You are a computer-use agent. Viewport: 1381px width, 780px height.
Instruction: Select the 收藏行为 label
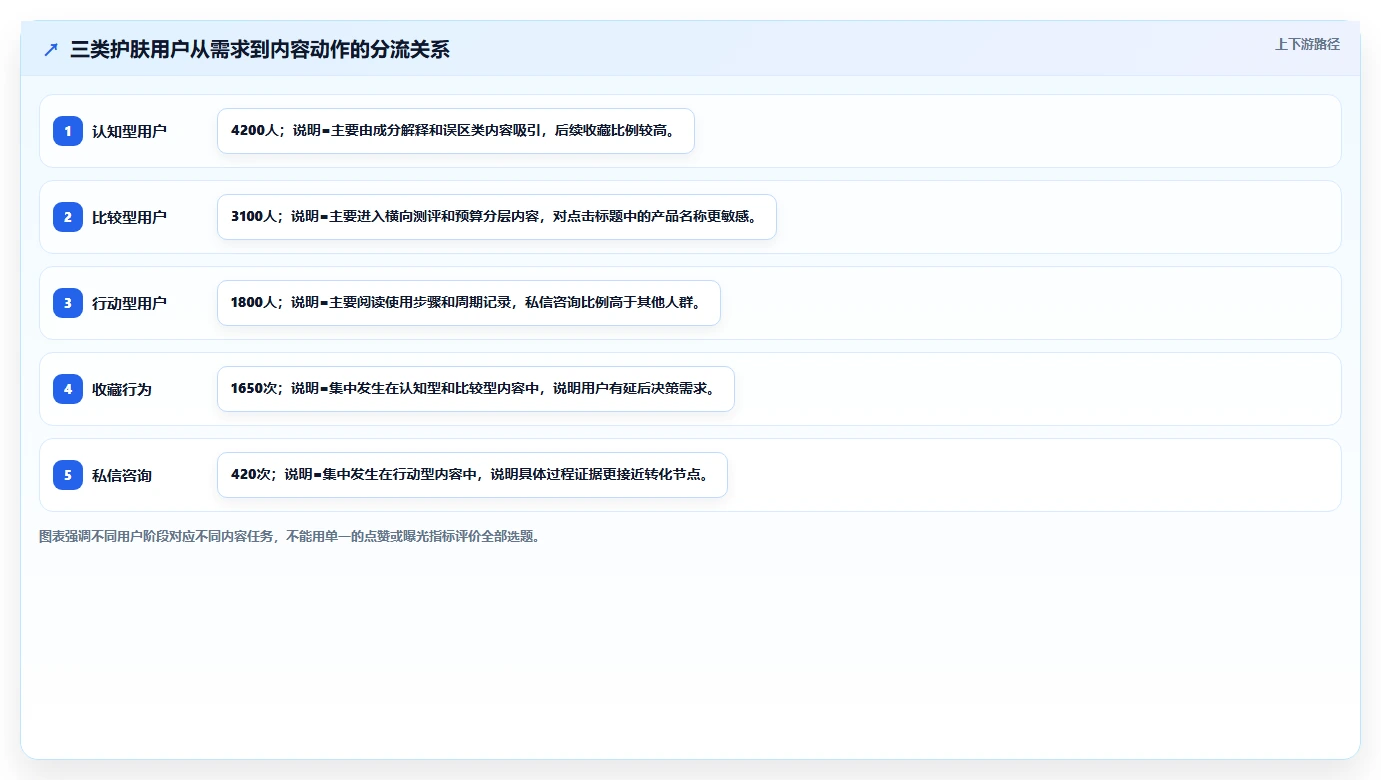tap(122, 389)
